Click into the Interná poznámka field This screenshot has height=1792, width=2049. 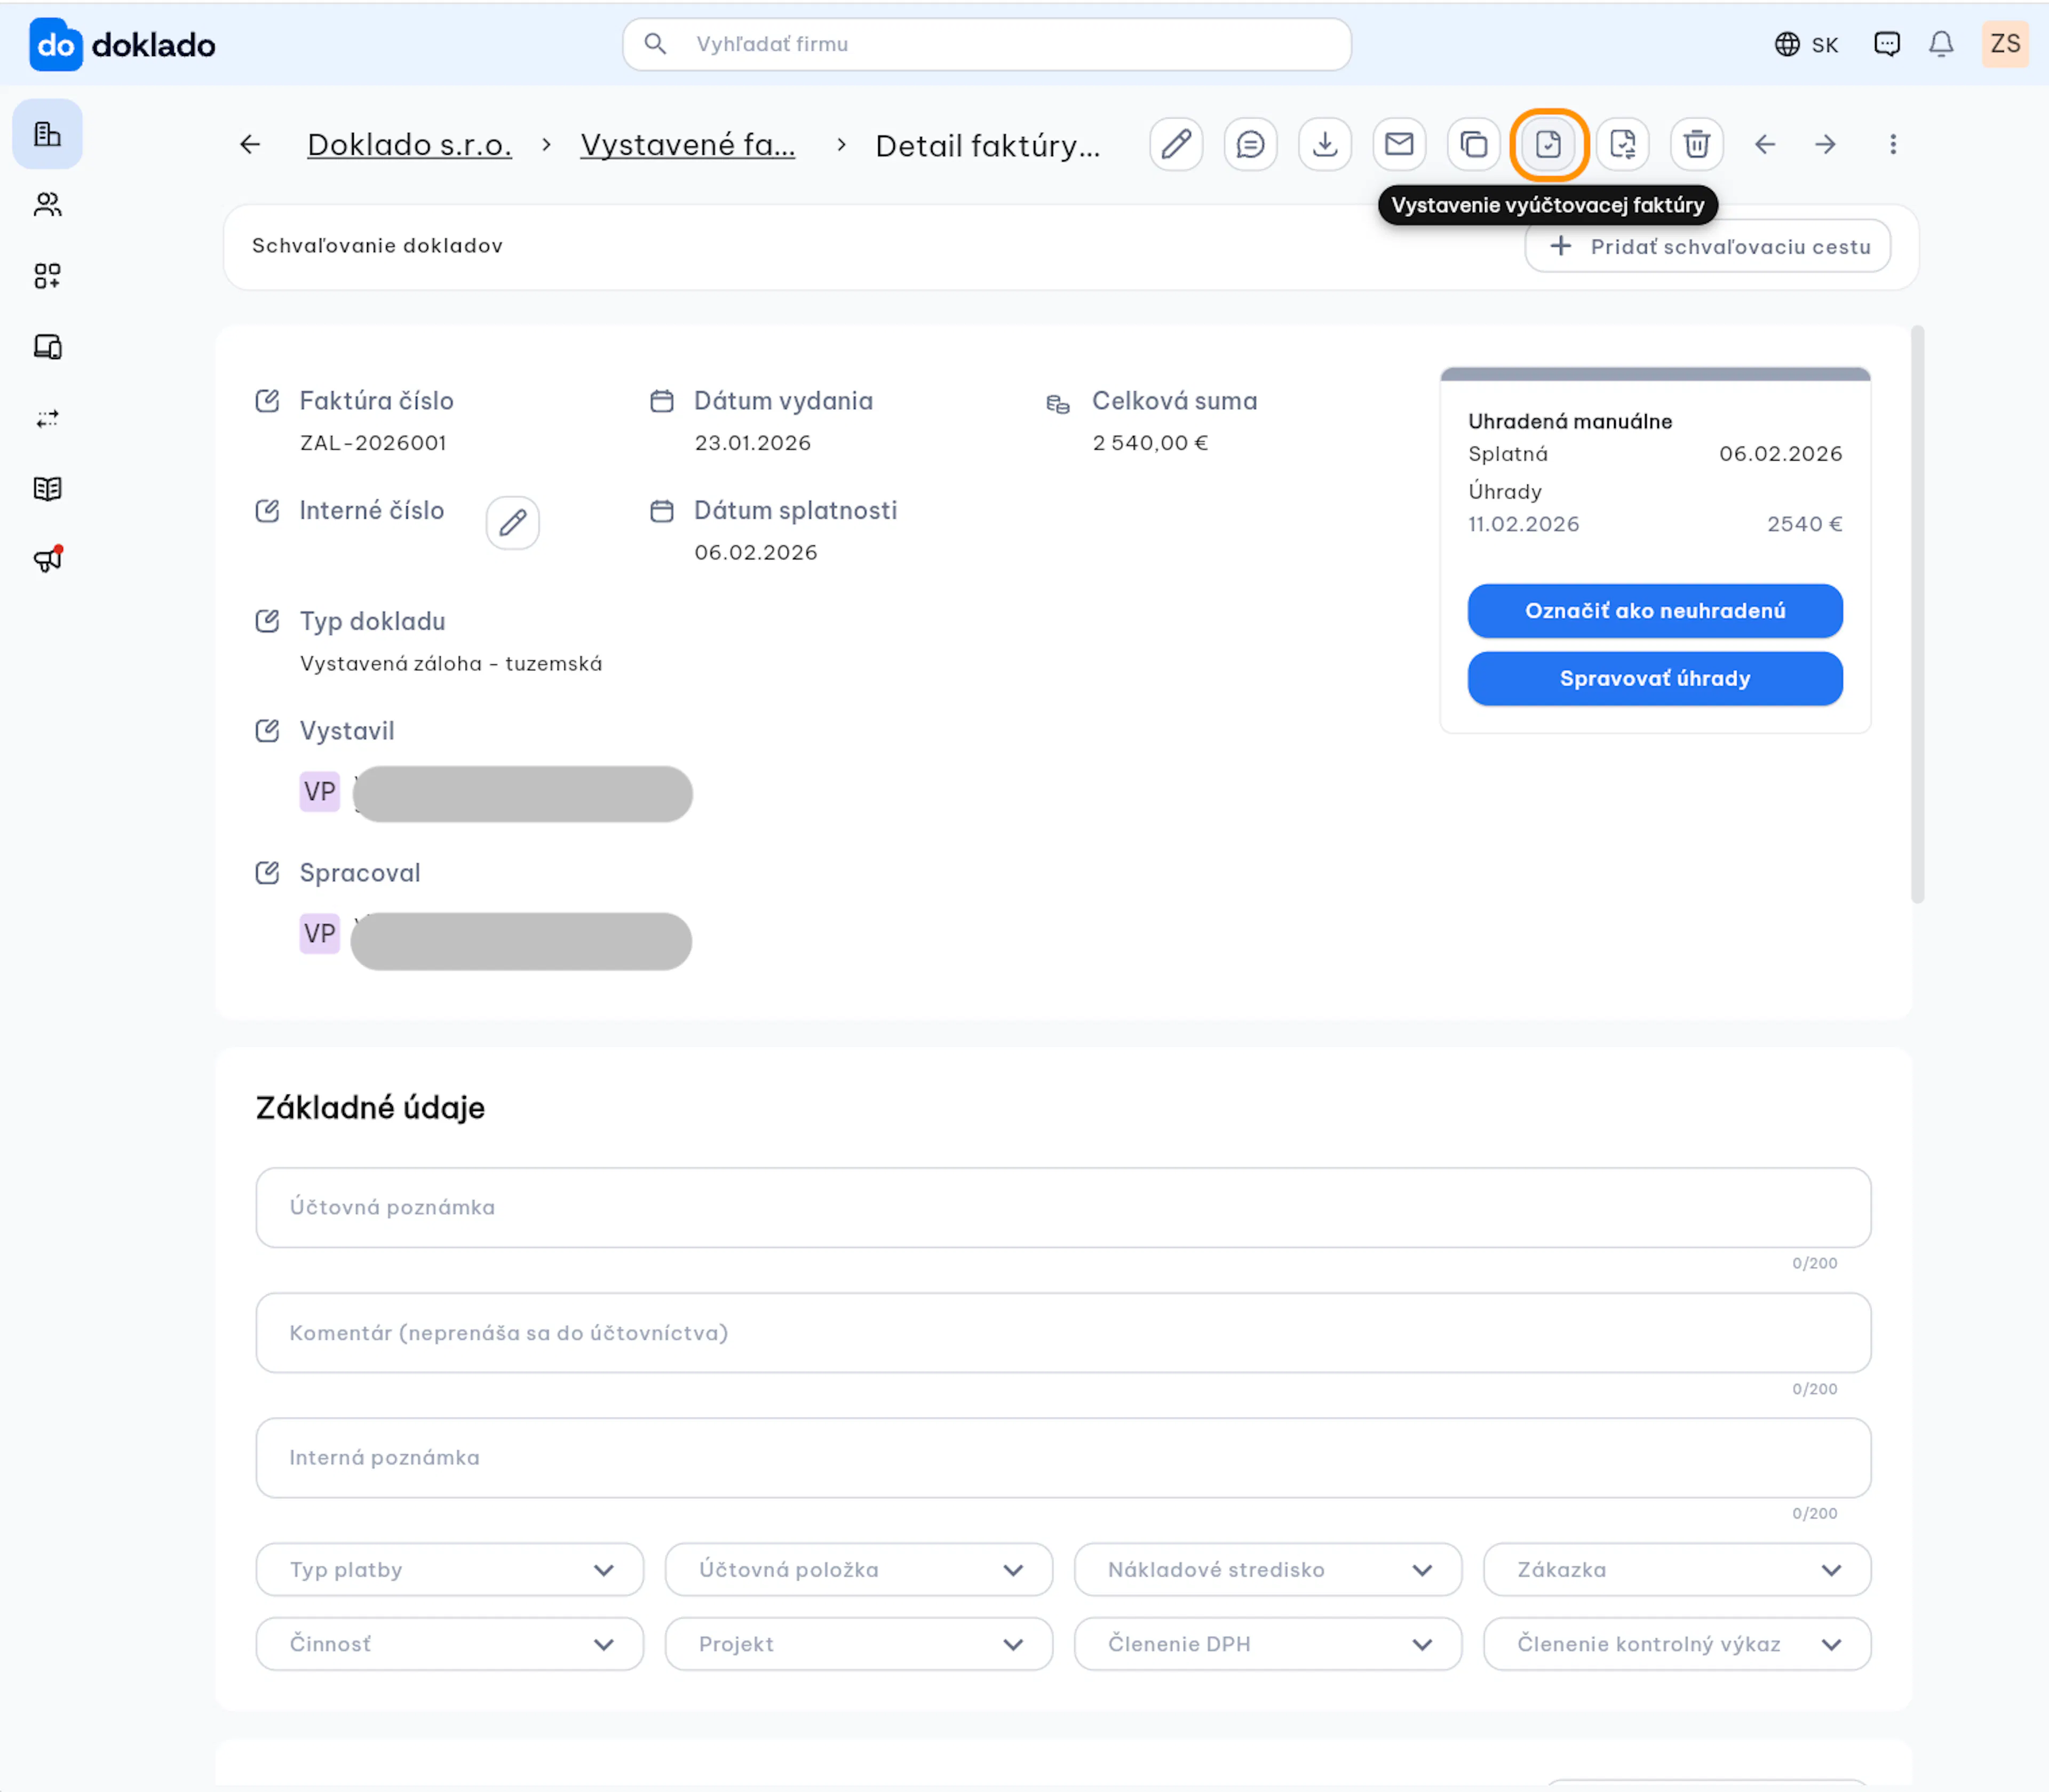[x=1063, y=1458]
